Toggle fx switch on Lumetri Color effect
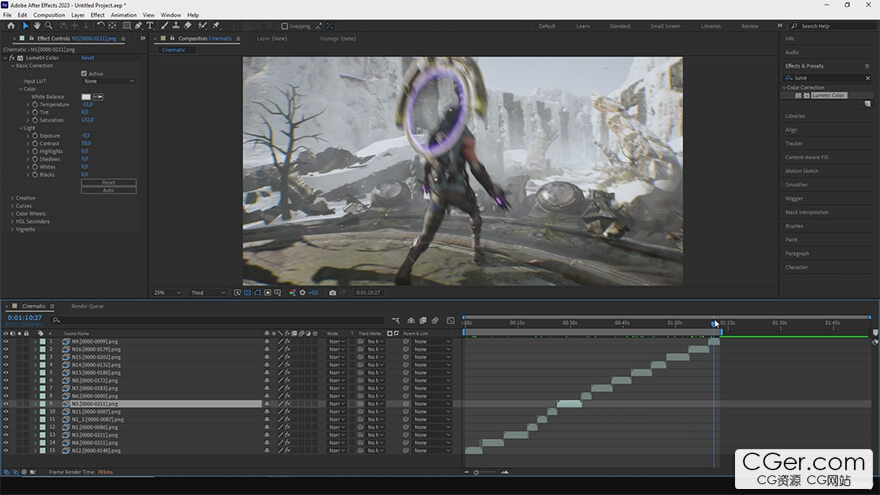The height and width of the screenshot is (495, 880). pyautogui.click(x=12, y=58)
